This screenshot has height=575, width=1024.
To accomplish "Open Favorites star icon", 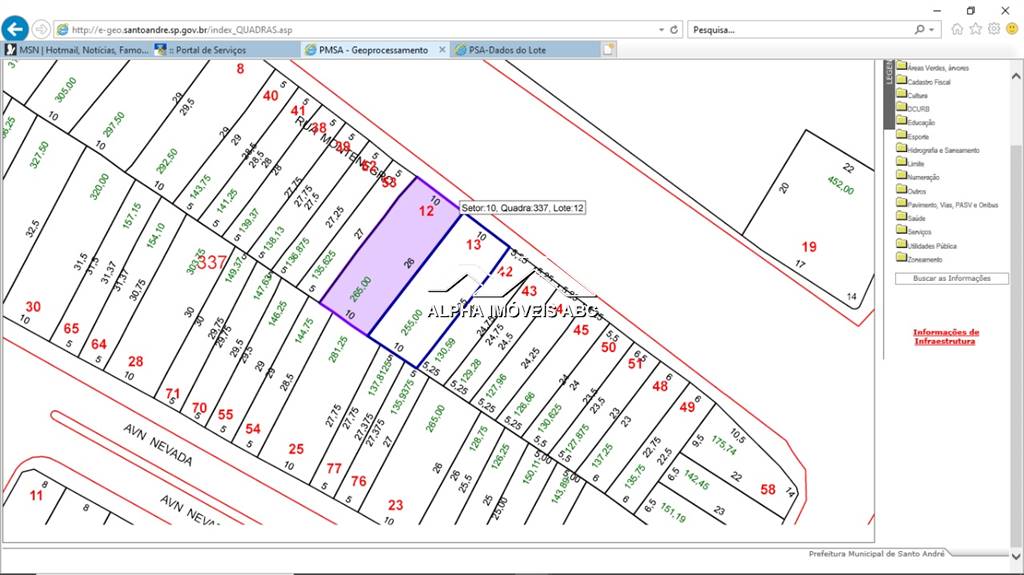I will (976, 29).
